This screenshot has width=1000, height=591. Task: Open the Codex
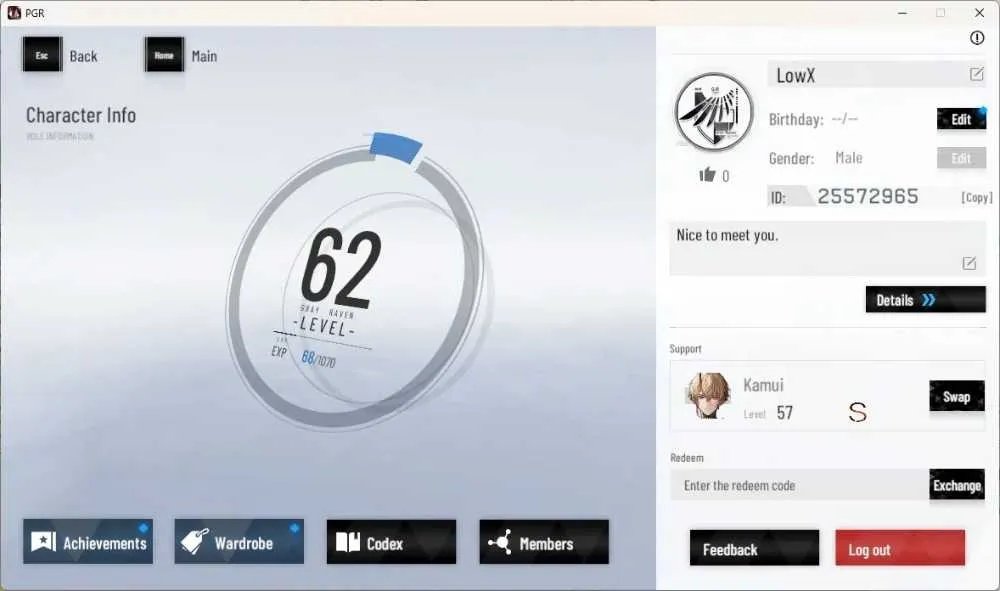[391, 542]
